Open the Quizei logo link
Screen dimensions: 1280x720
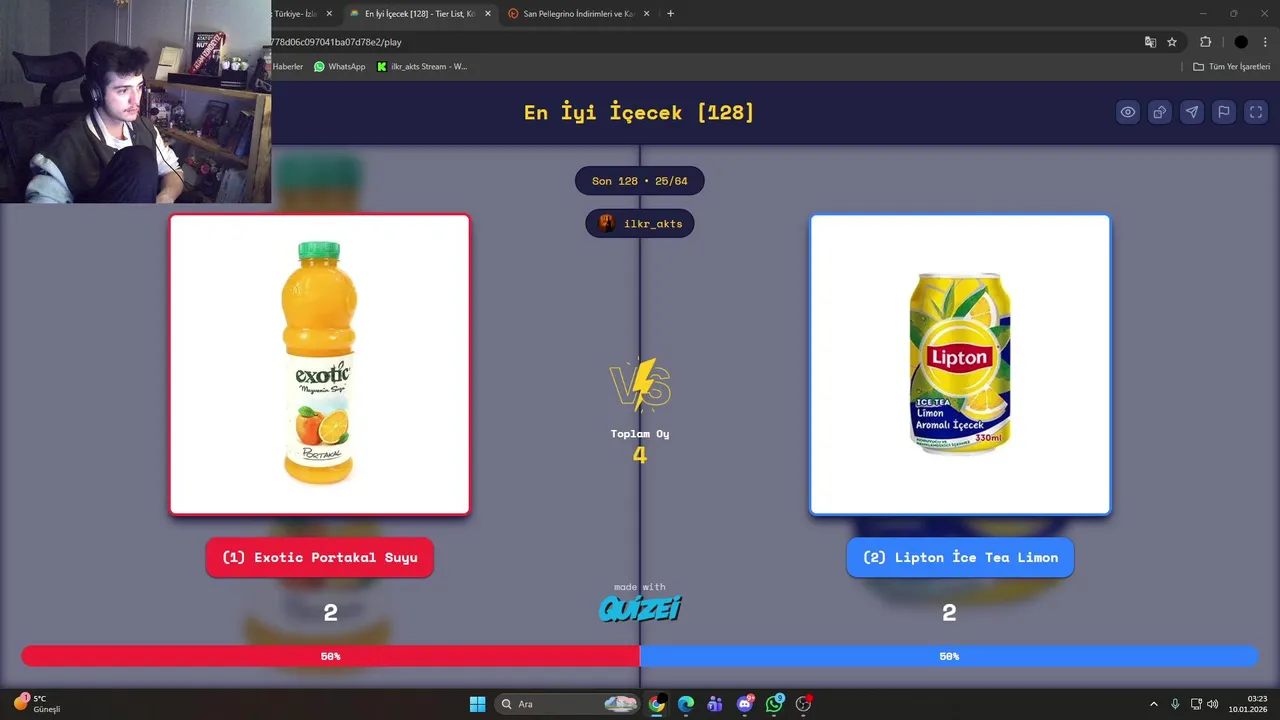[640, 608]
